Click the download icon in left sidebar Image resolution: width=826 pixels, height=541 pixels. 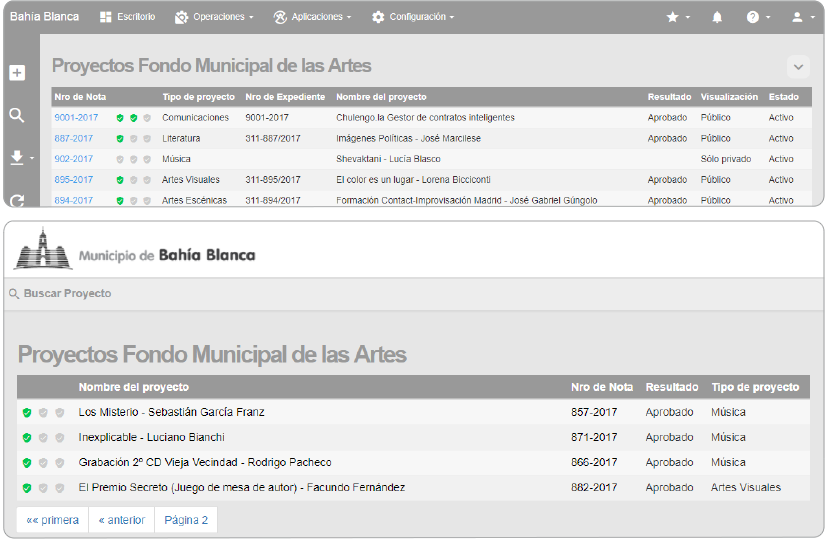click(x=17, y=158)
